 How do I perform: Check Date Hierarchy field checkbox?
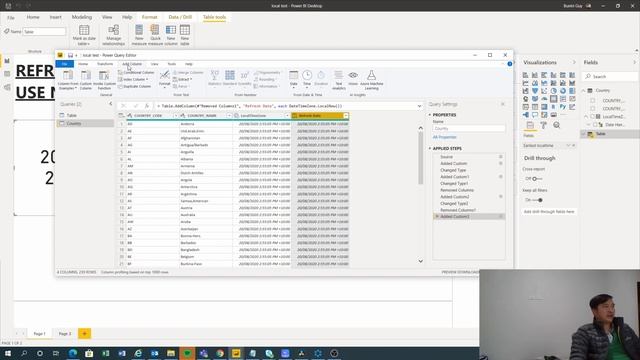(x=595, y=125)
